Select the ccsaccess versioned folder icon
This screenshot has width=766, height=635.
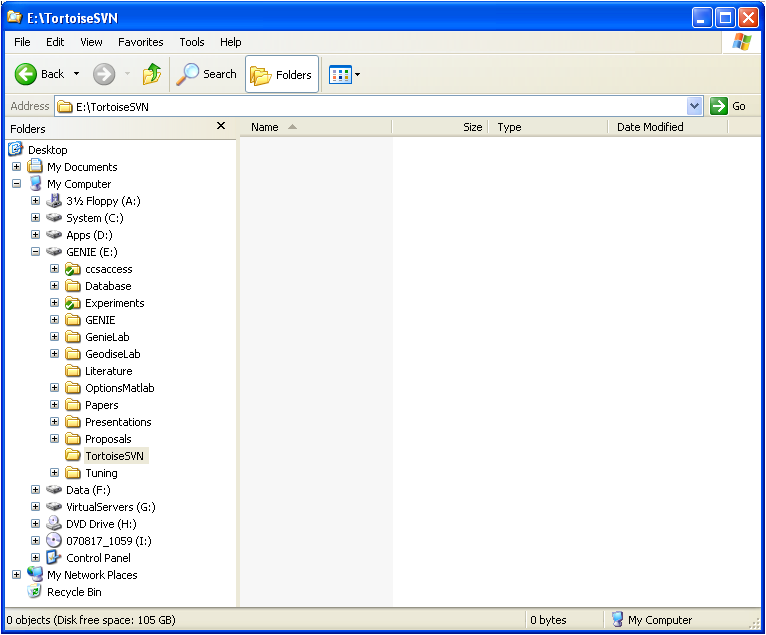coord(73,269)
